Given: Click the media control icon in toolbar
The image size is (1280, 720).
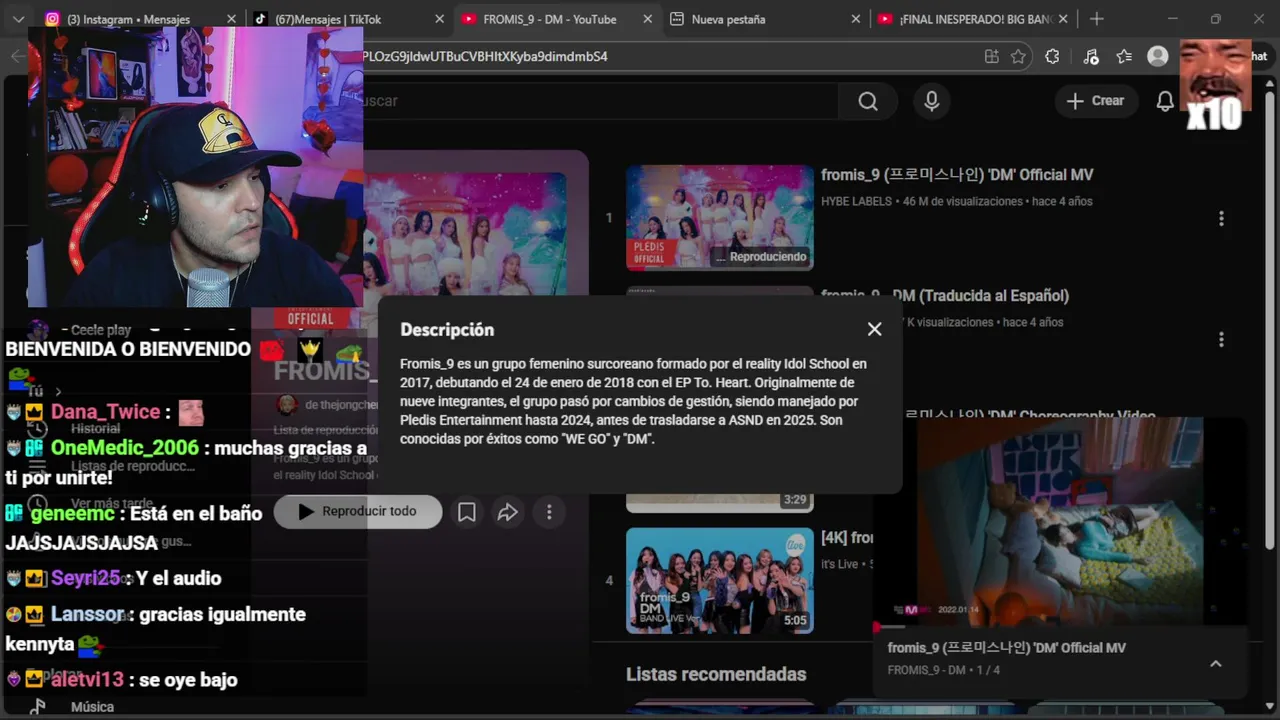Looking at the screenshot, I should pos(1091,57).
